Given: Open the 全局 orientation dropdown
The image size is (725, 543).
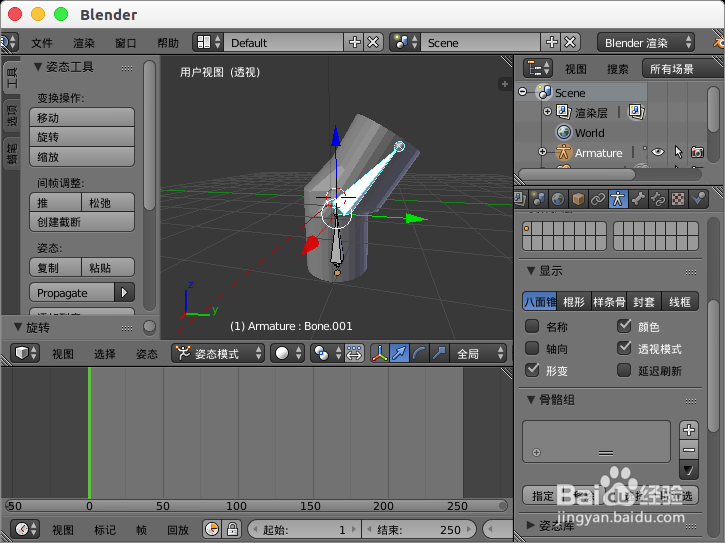Looking at the screenshot, I should click(x=479, y=353).
